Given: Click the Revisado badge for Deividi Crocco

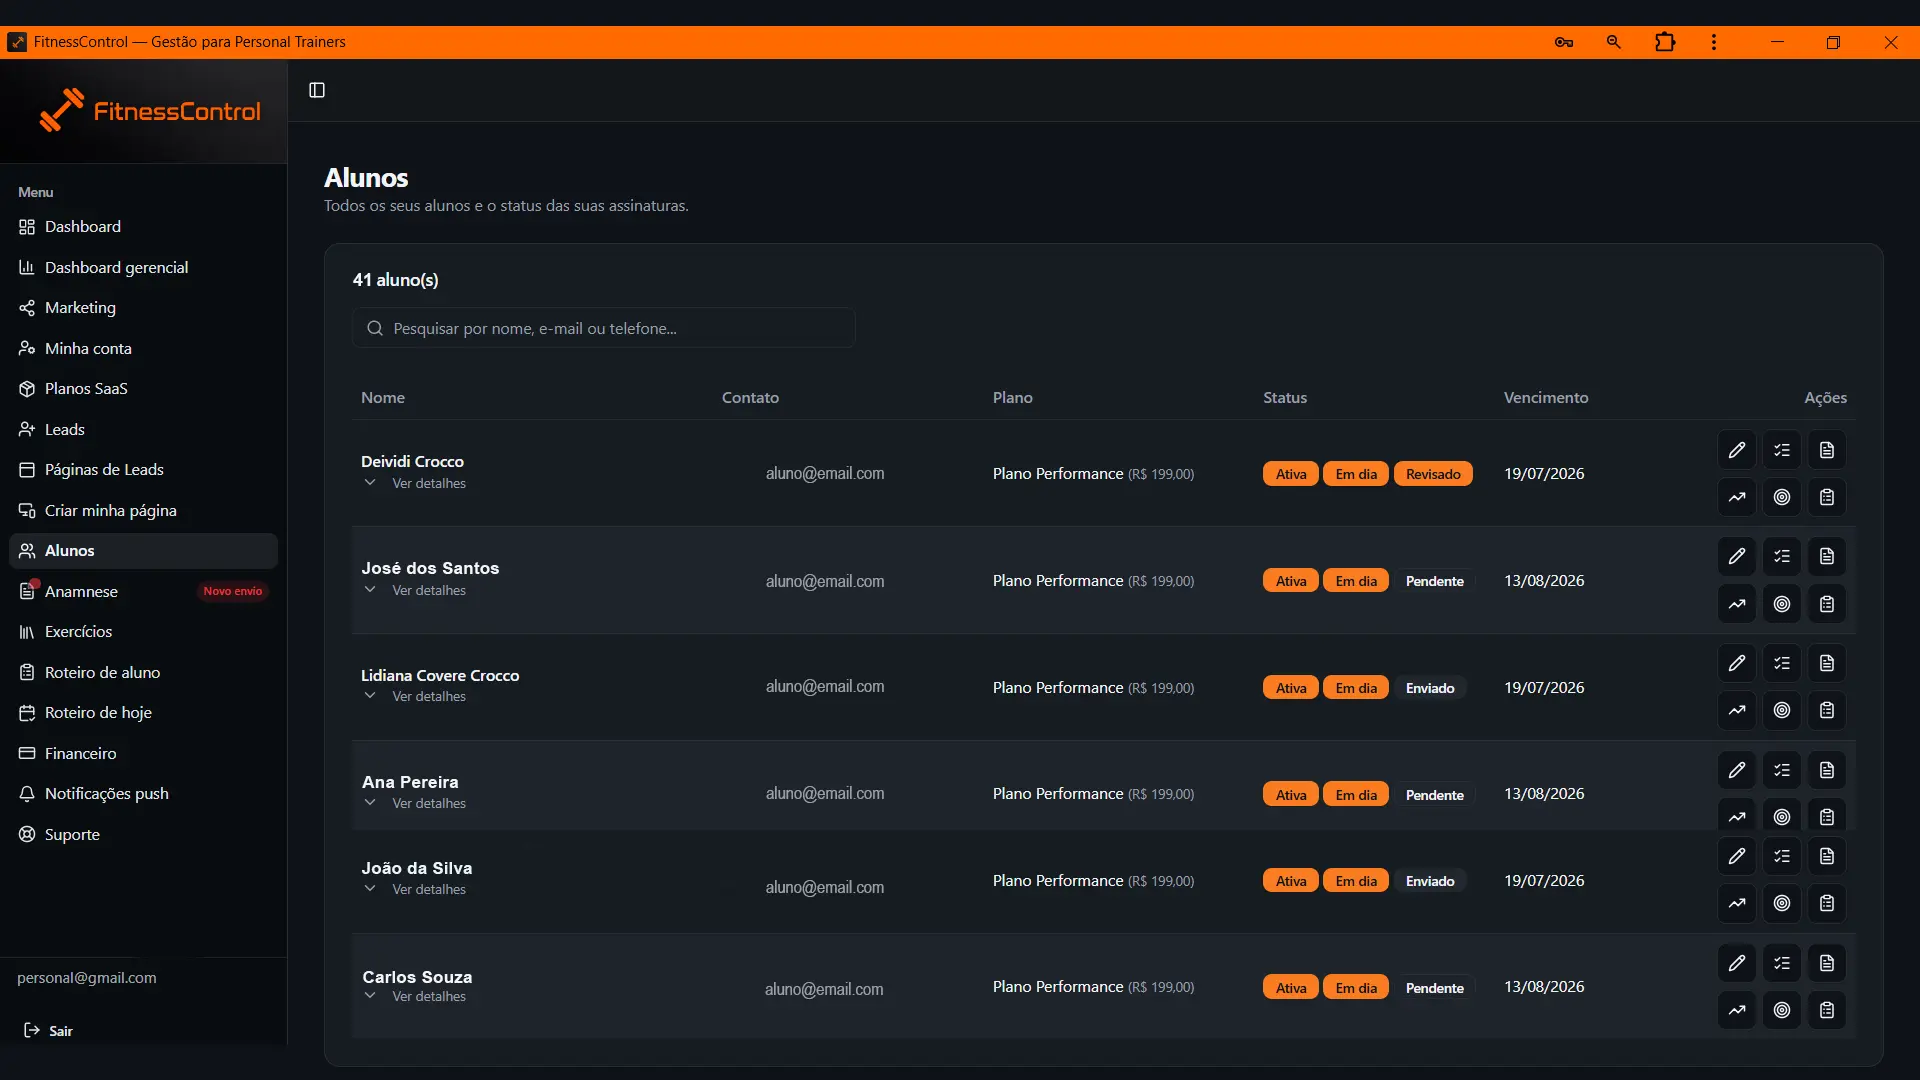Looking at the screenshot, I should pyautogui.click(x=1433, y=475).
